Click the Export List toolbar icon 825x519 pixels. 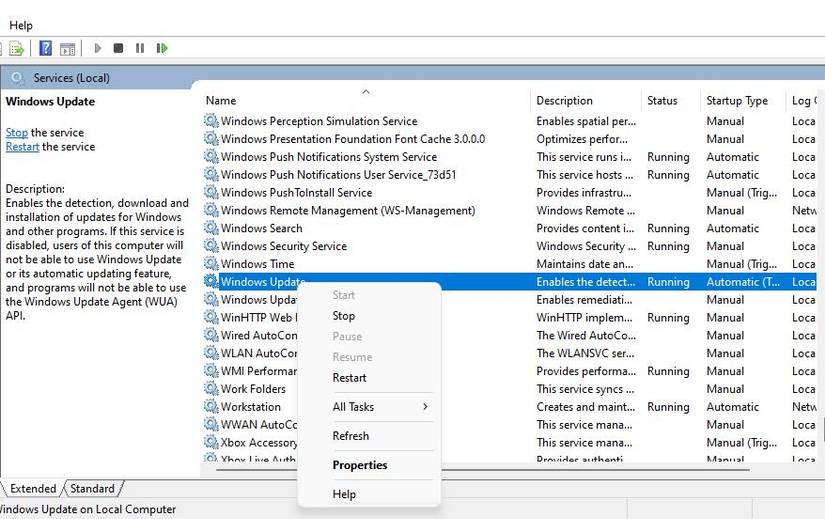[16, 48]
